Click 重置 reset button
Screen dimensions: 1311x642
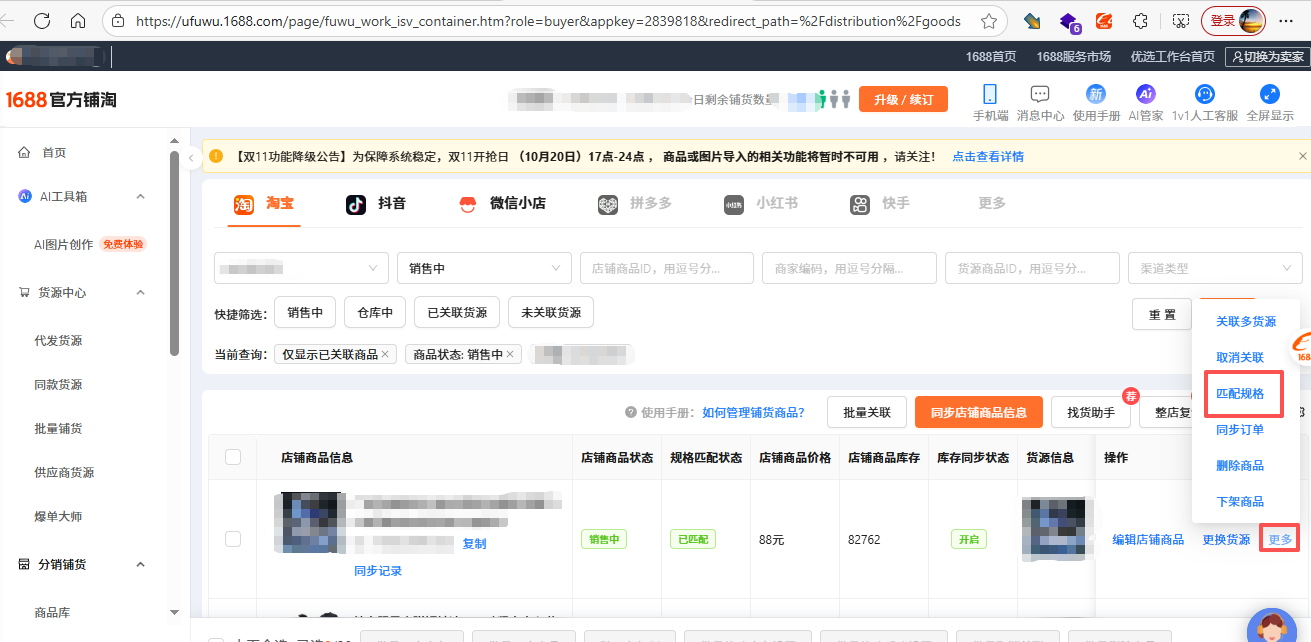point(1162,314)
